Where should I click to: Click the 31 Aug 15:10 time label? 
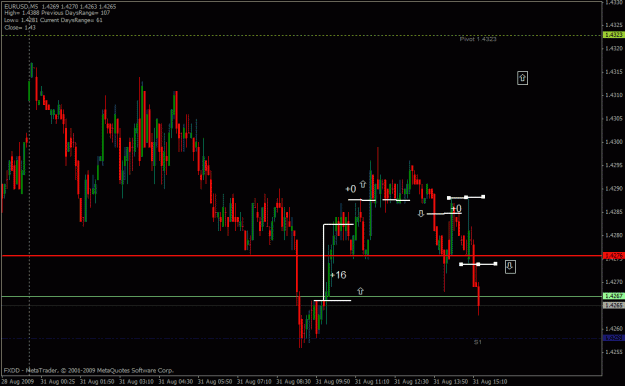[490, 382]
